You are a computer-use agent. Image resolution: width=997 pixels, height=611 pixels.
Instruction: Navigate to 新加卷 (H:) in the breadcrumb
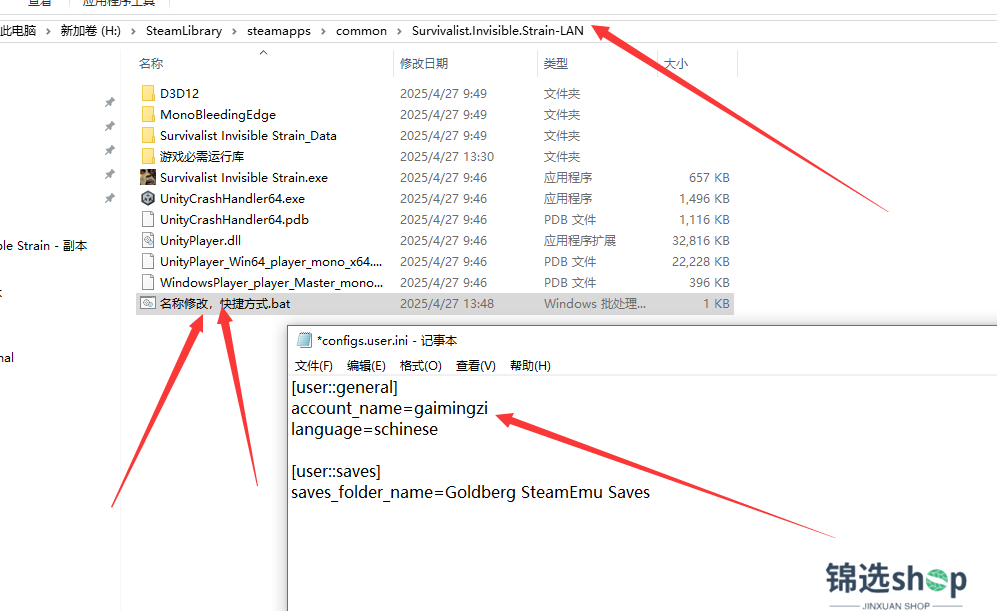point(90,31)
